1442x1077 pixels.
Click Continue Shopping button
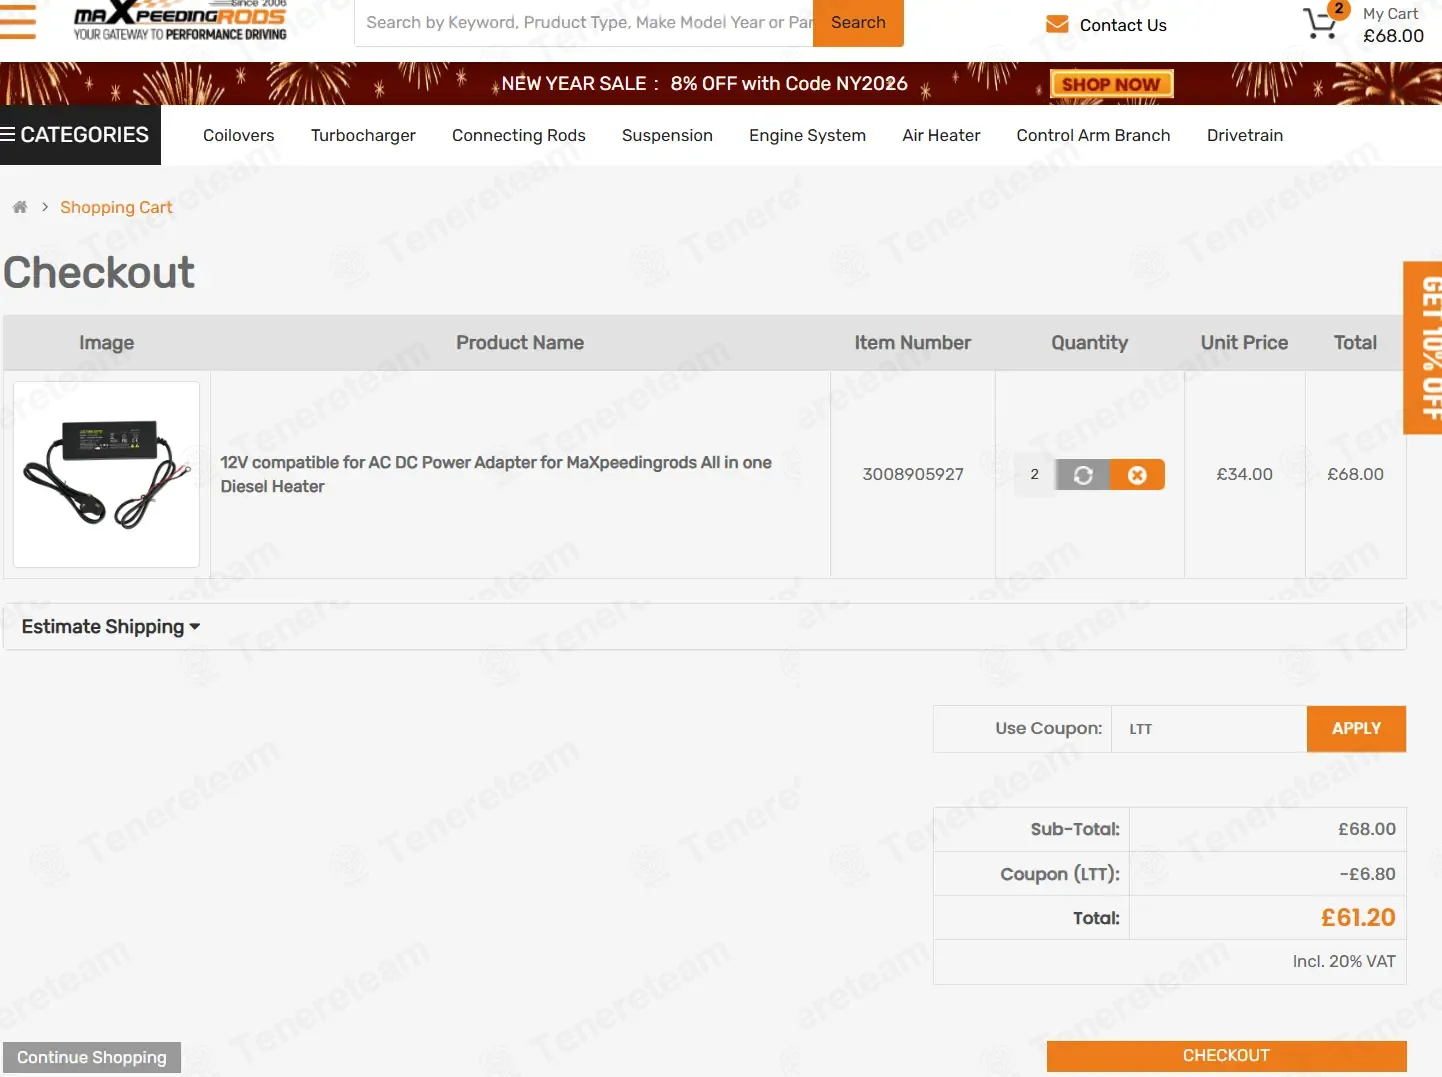point(92,1057)
